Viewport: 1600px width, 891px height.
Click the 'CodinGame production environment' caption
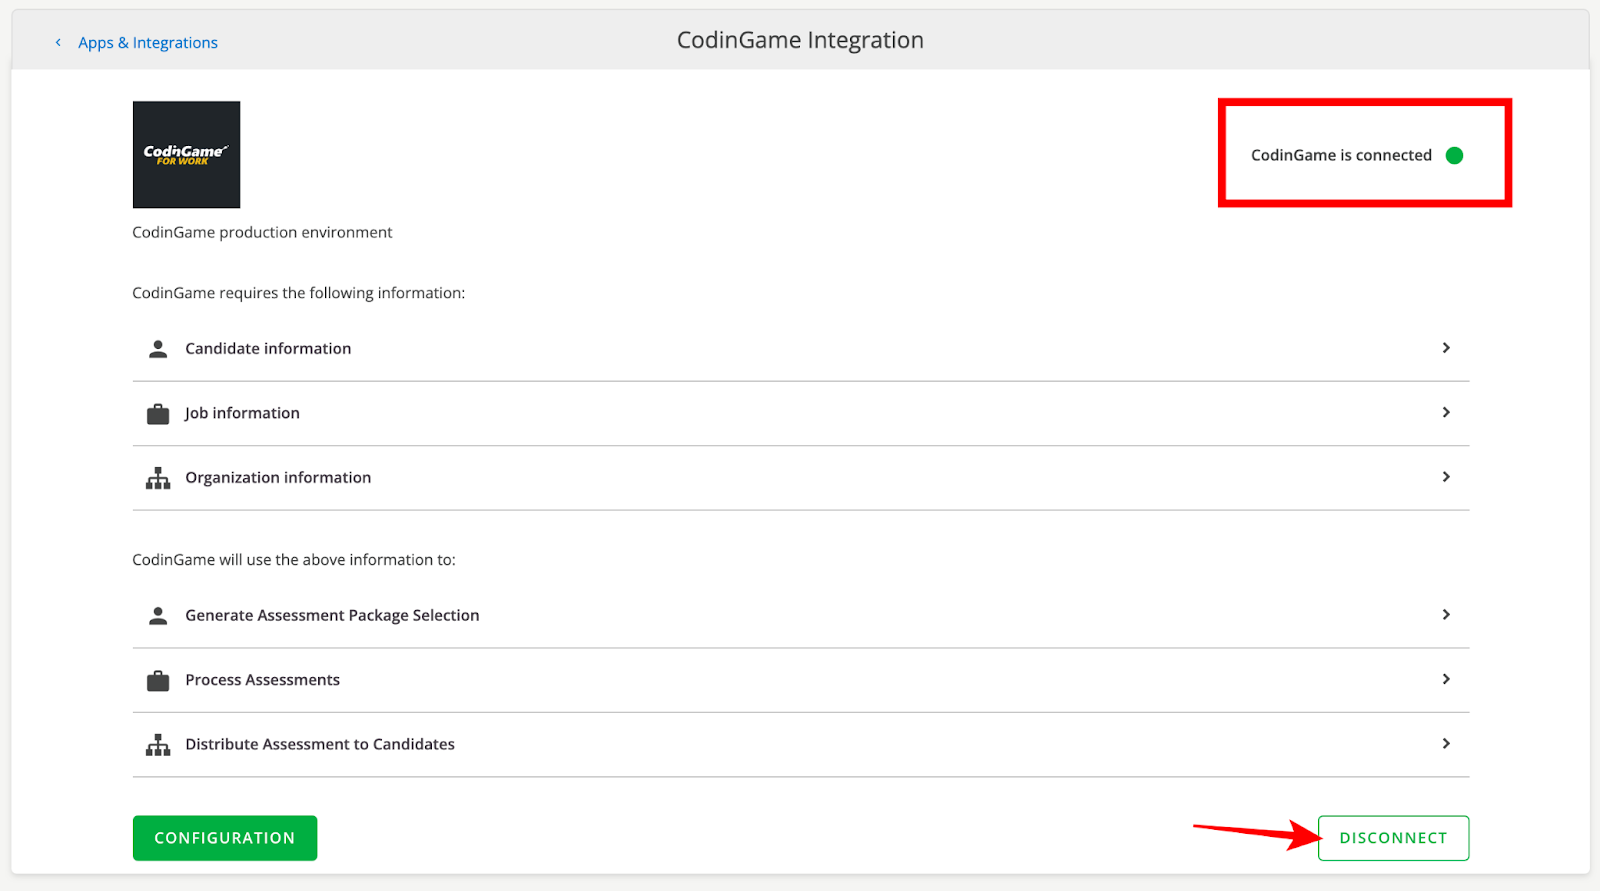262,232
